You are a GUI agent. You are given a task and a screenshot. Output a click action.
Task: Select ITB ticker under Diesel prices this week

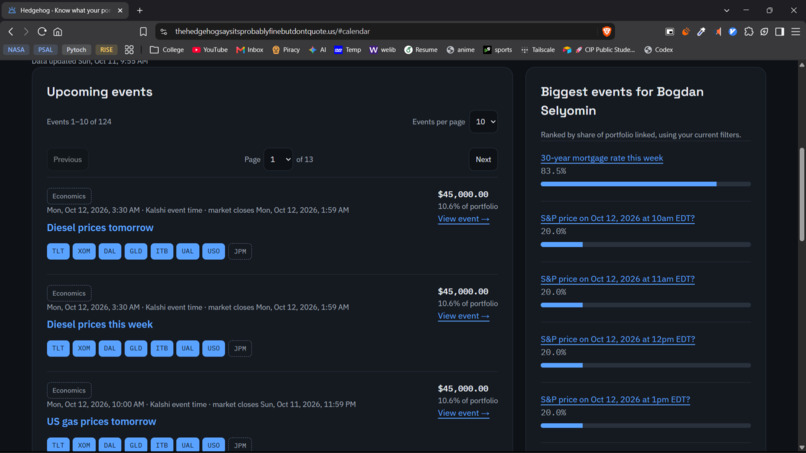[x=161, y=349]
